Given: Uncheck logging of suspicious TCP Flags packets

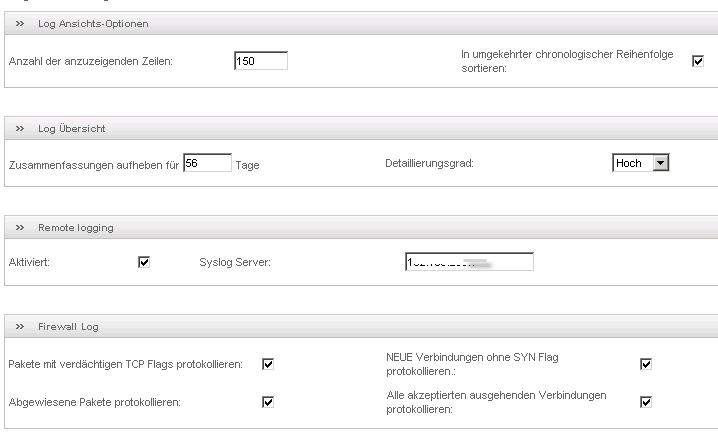Looking at the screenshot, I should pyautogui.click(x=268, y=364).
